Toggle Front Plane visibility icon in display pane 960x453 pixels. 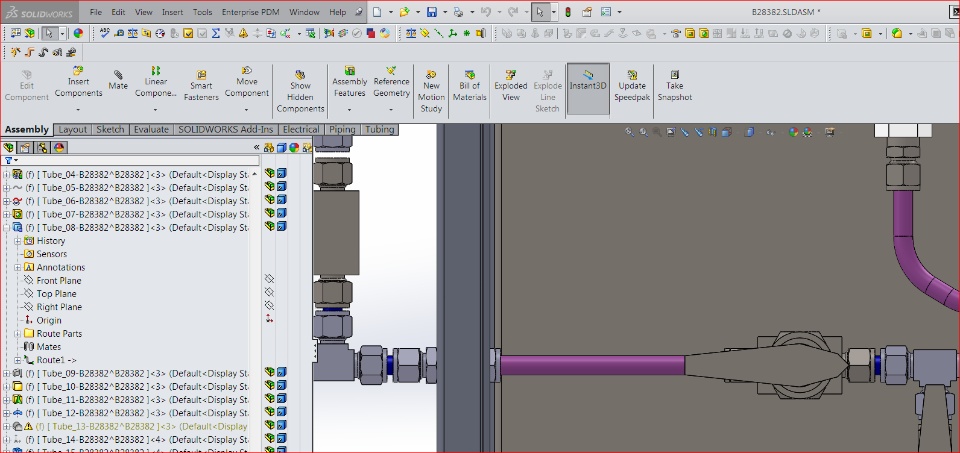click(x=269, y=280)
